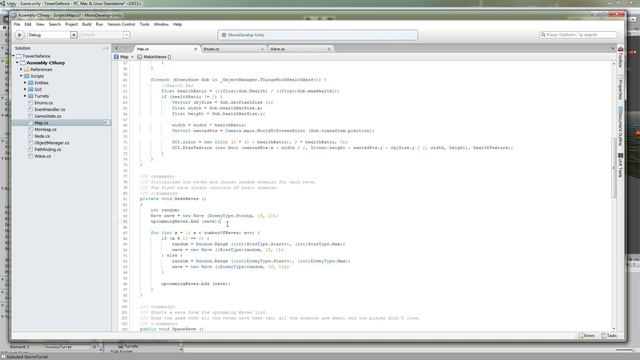
Task: Expand the References folder
Action: pos(21,69)
